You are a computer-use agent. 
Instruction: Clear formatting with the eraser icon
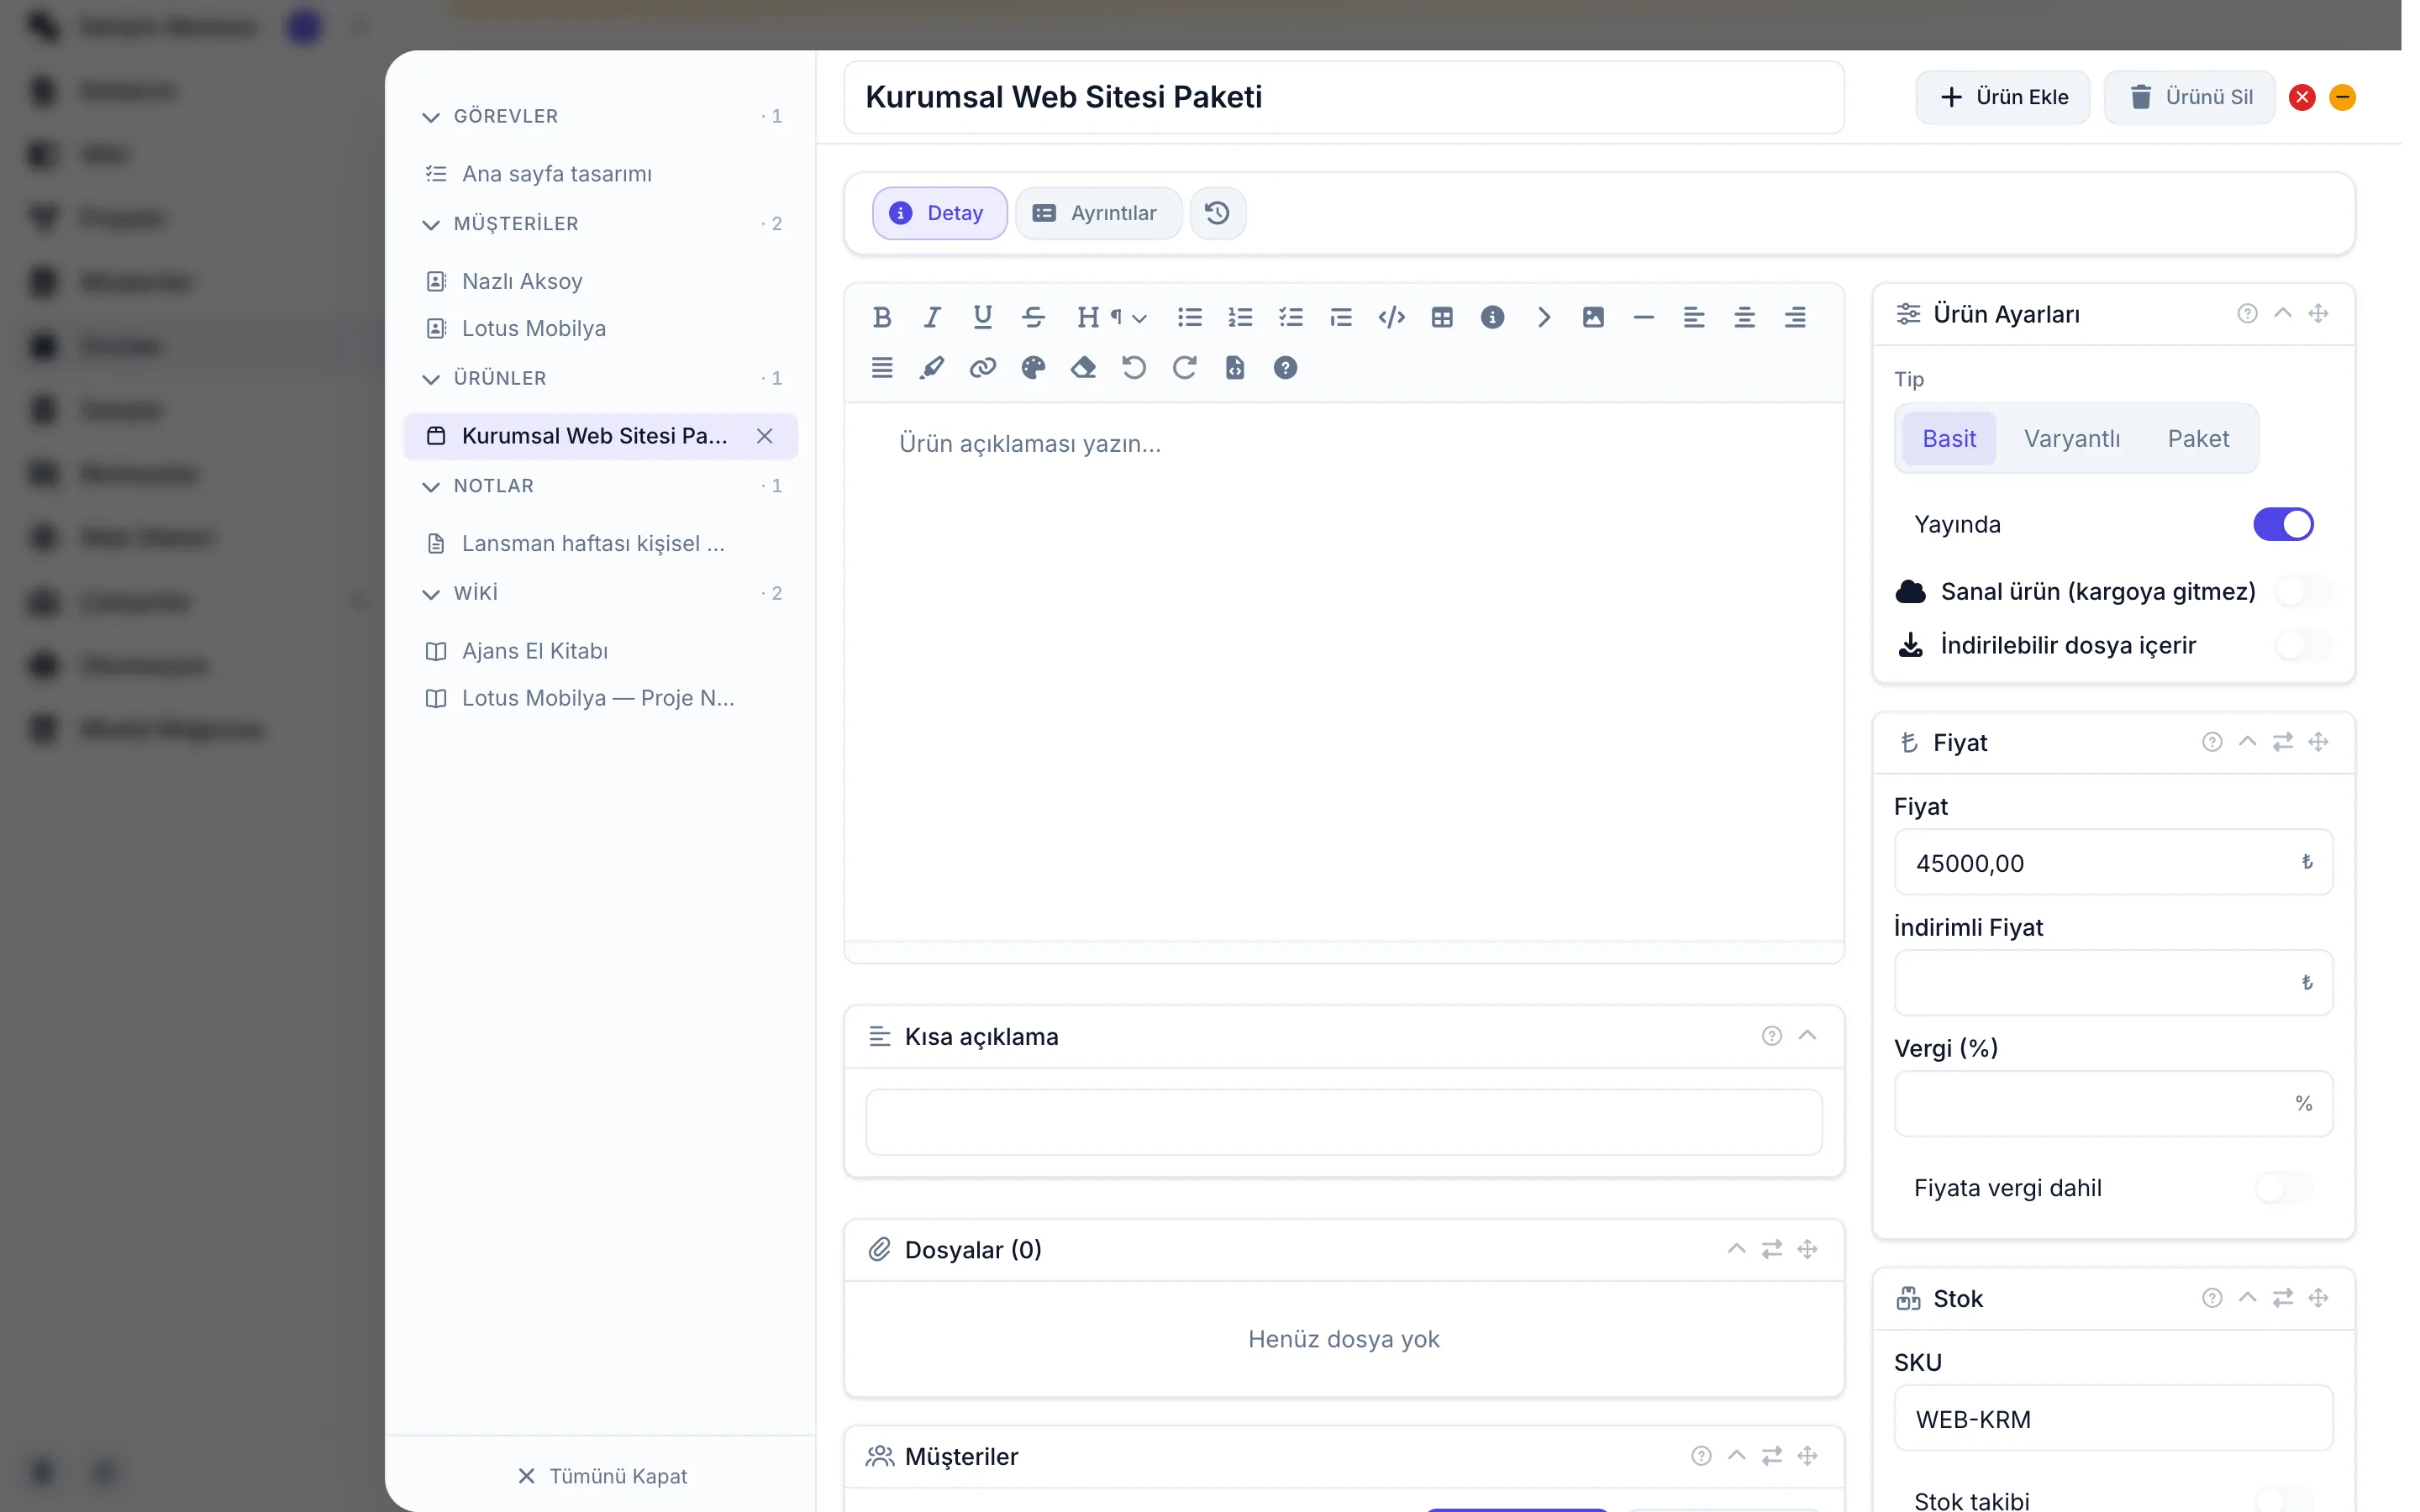[1083, 368]
